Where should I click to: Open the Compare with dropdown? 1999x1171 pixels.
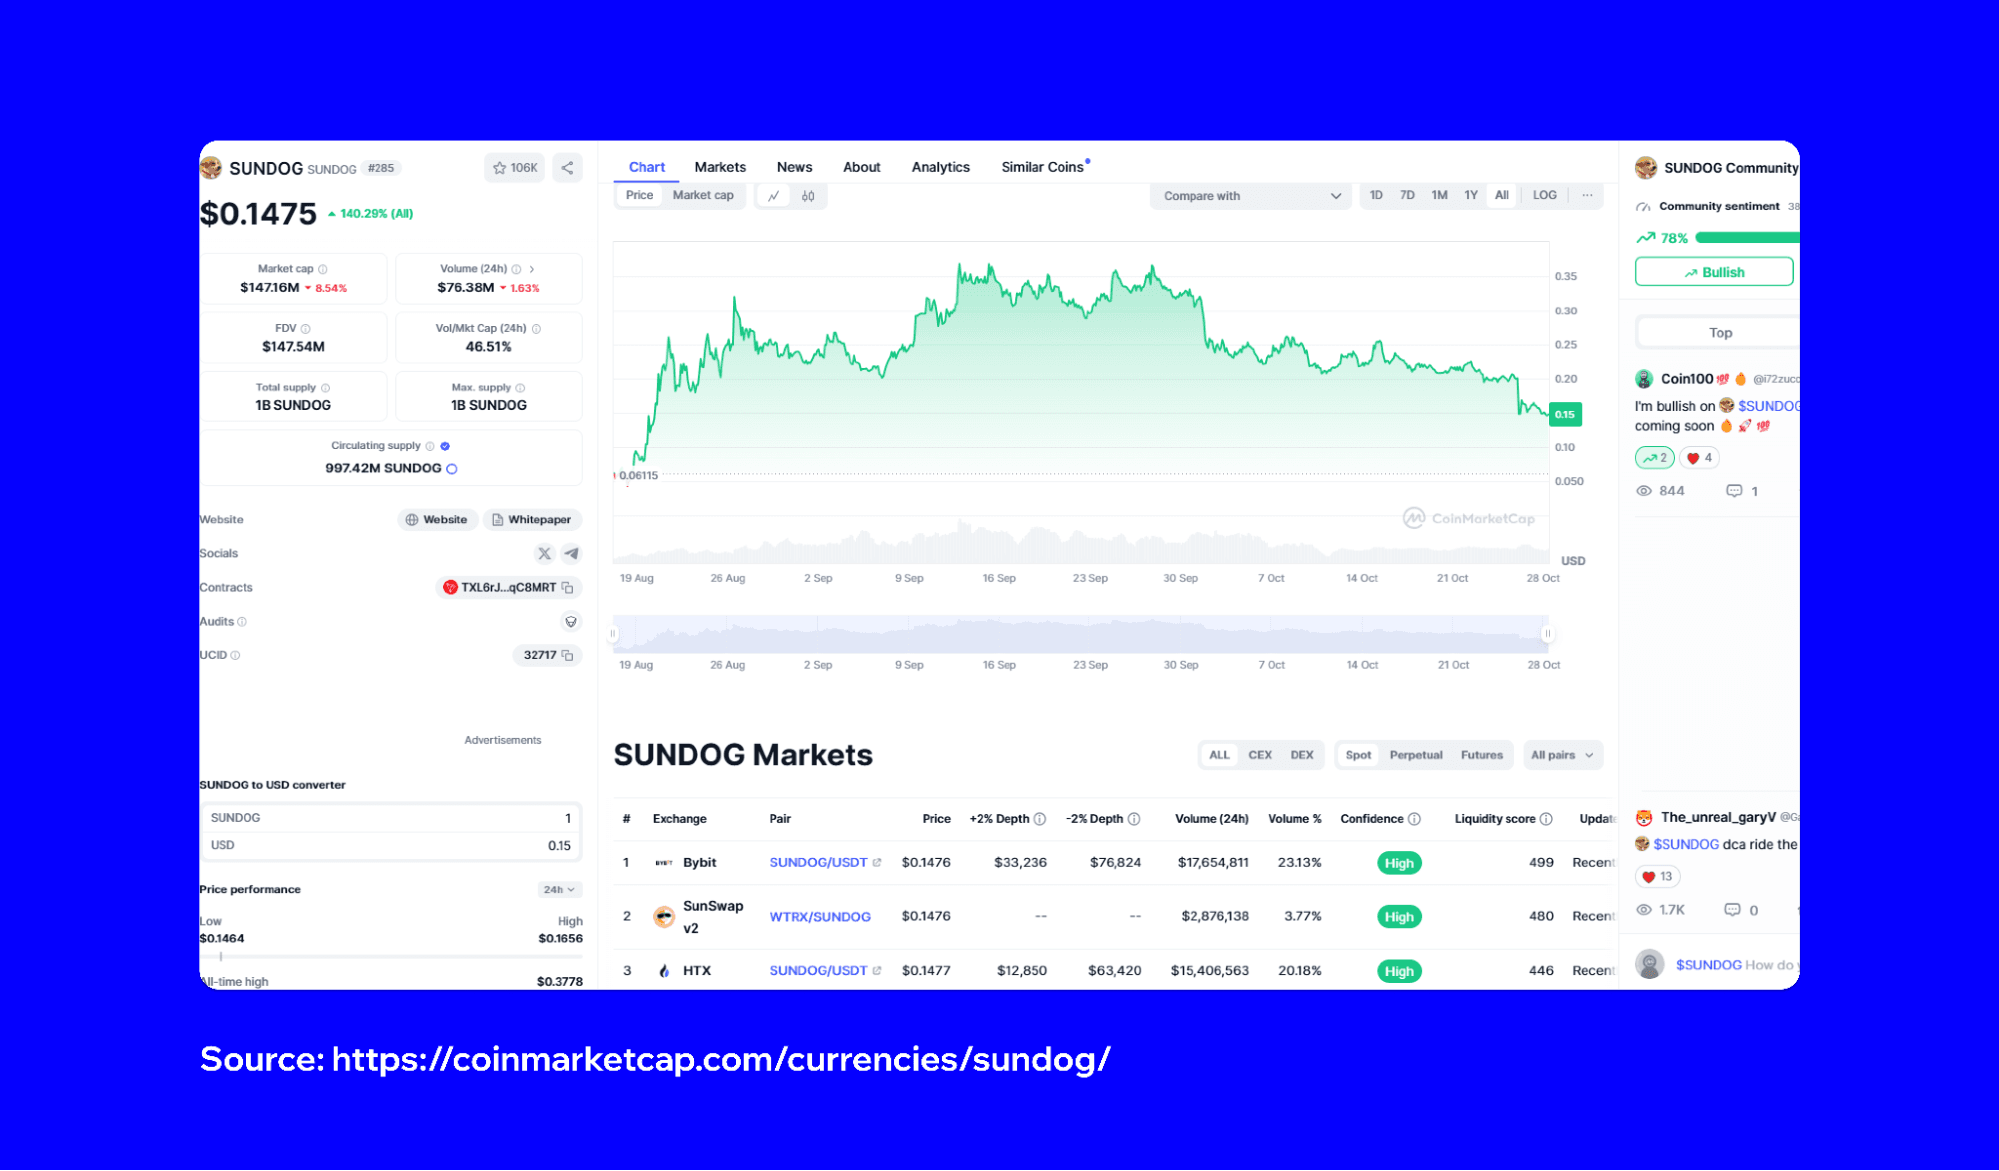click(1250, 196)
